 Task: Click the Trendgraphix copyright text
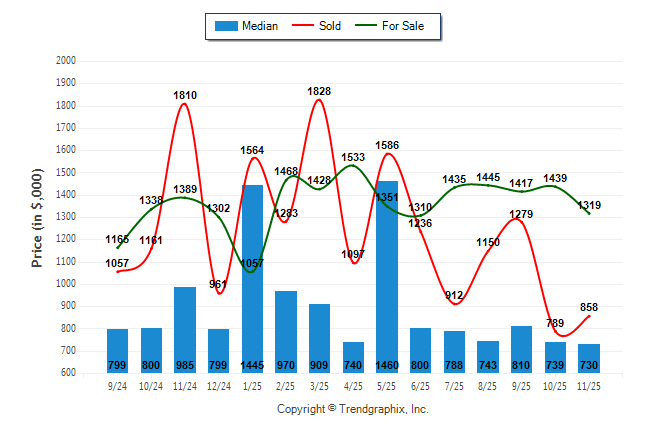(x=352, y=409)
